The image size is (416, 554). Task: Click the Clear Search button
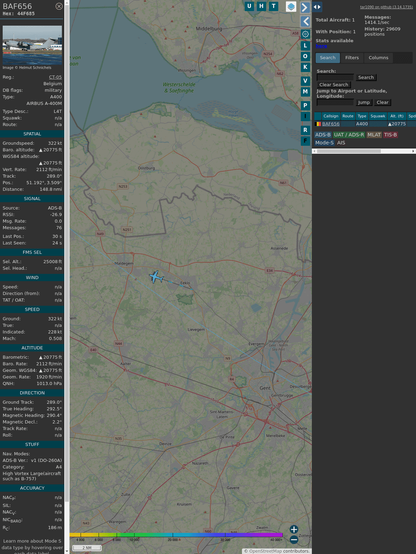click(334, 85)
